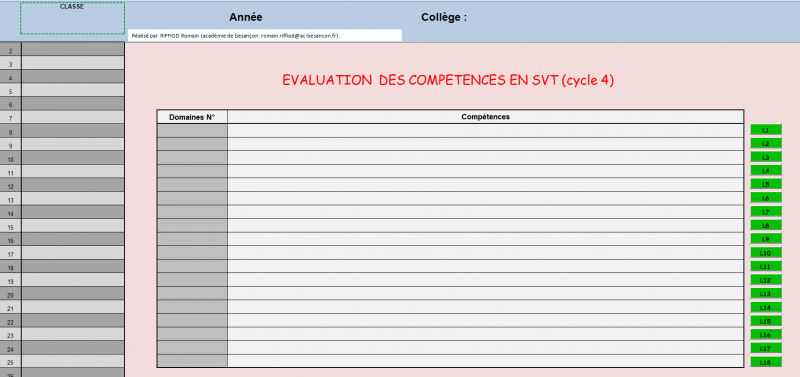
Task: Click the green L1 button
Action: (765, 130)
